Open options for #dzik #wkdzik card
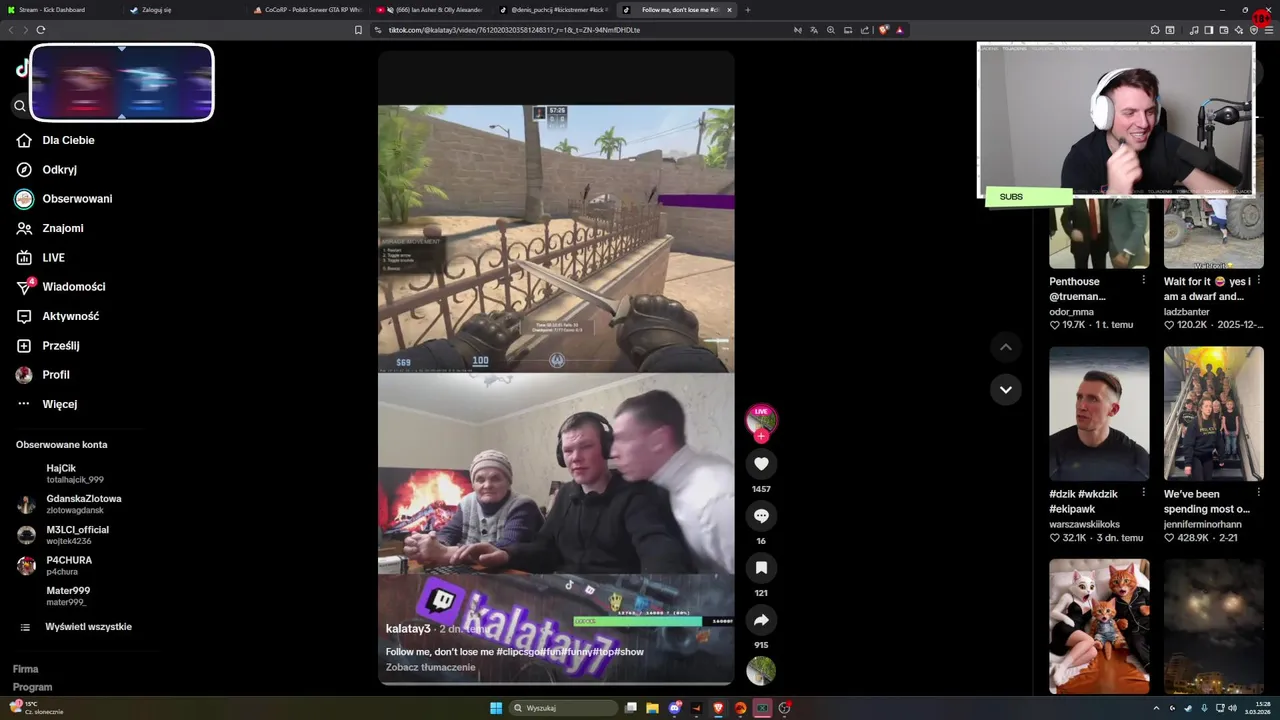This screenshot has width=1280, height=720. tap(1143, 493)
